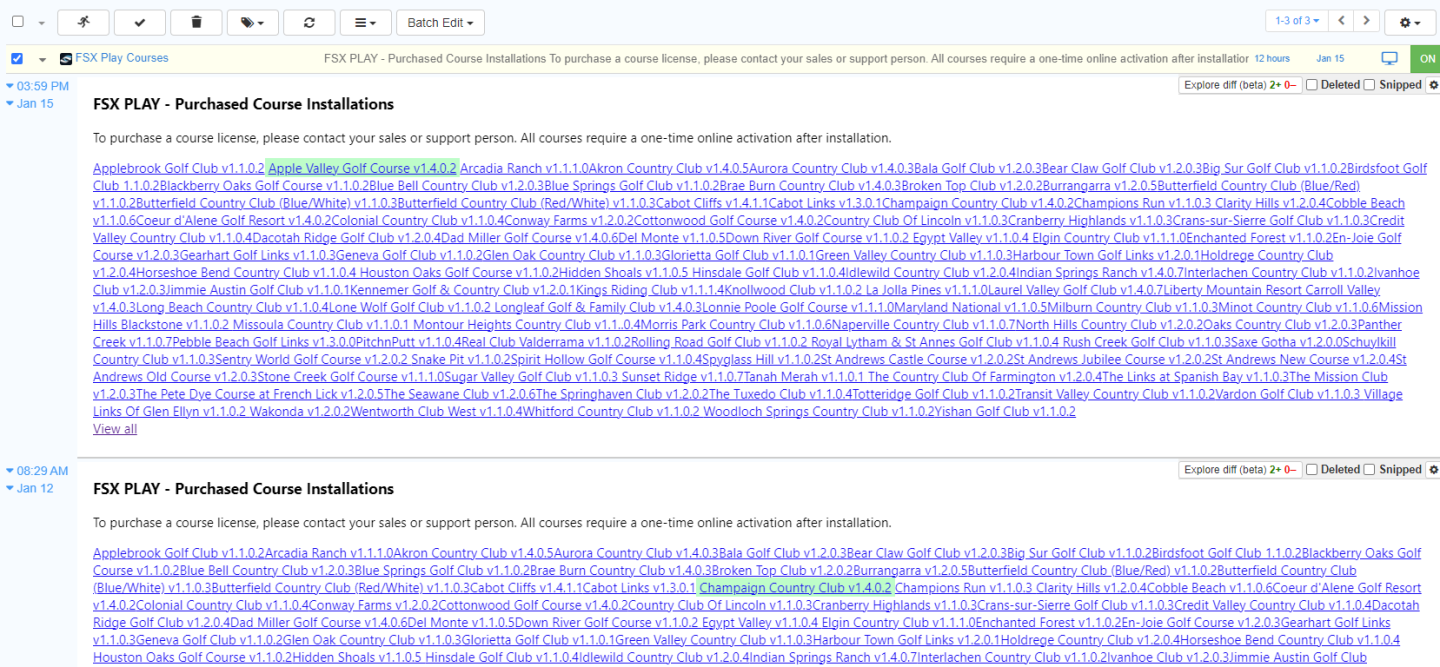
Task: Collapse the 08:29 AM change entry
Action: 37,471
